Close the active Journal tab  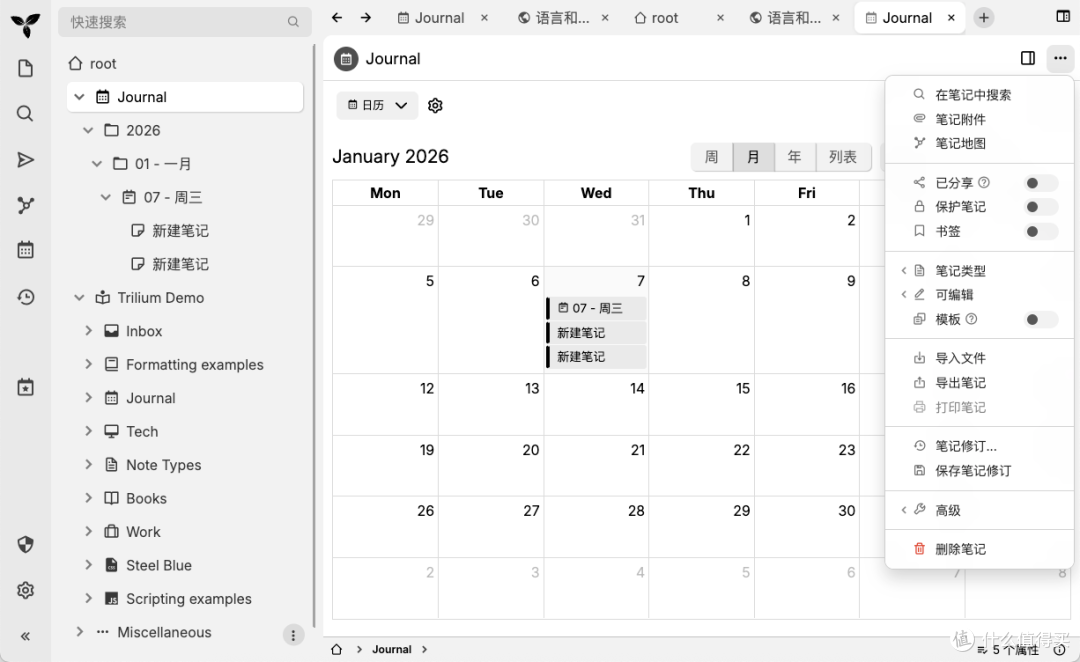[951, 18]
